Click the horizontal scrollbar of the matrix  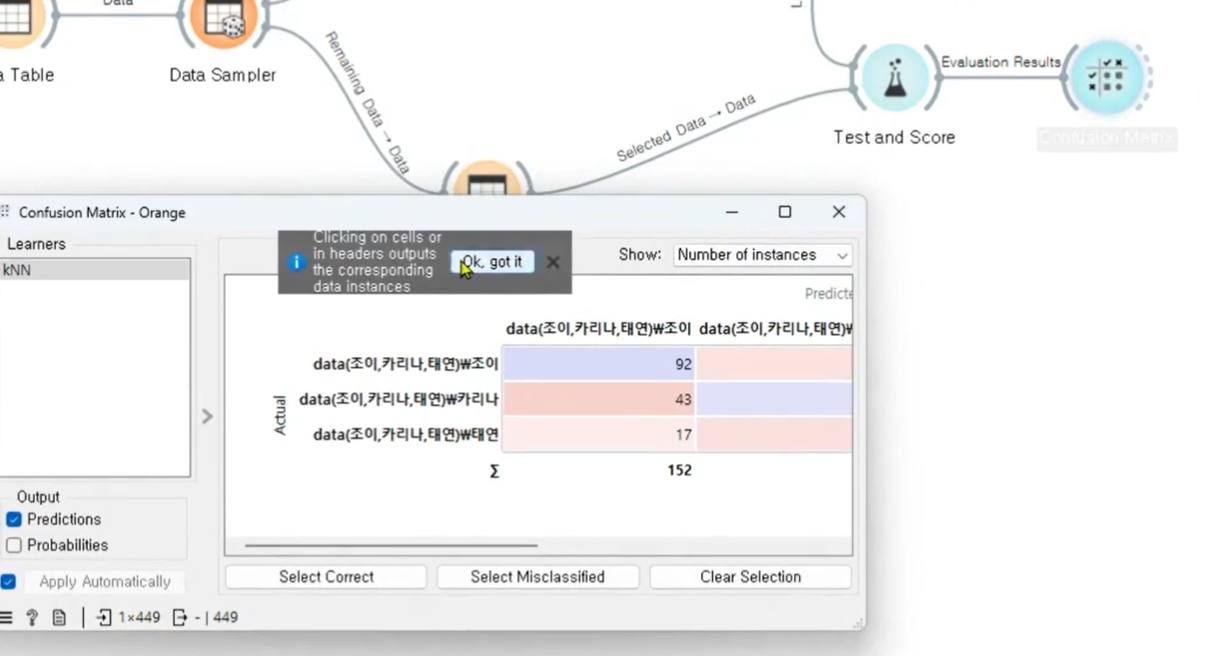391,546
